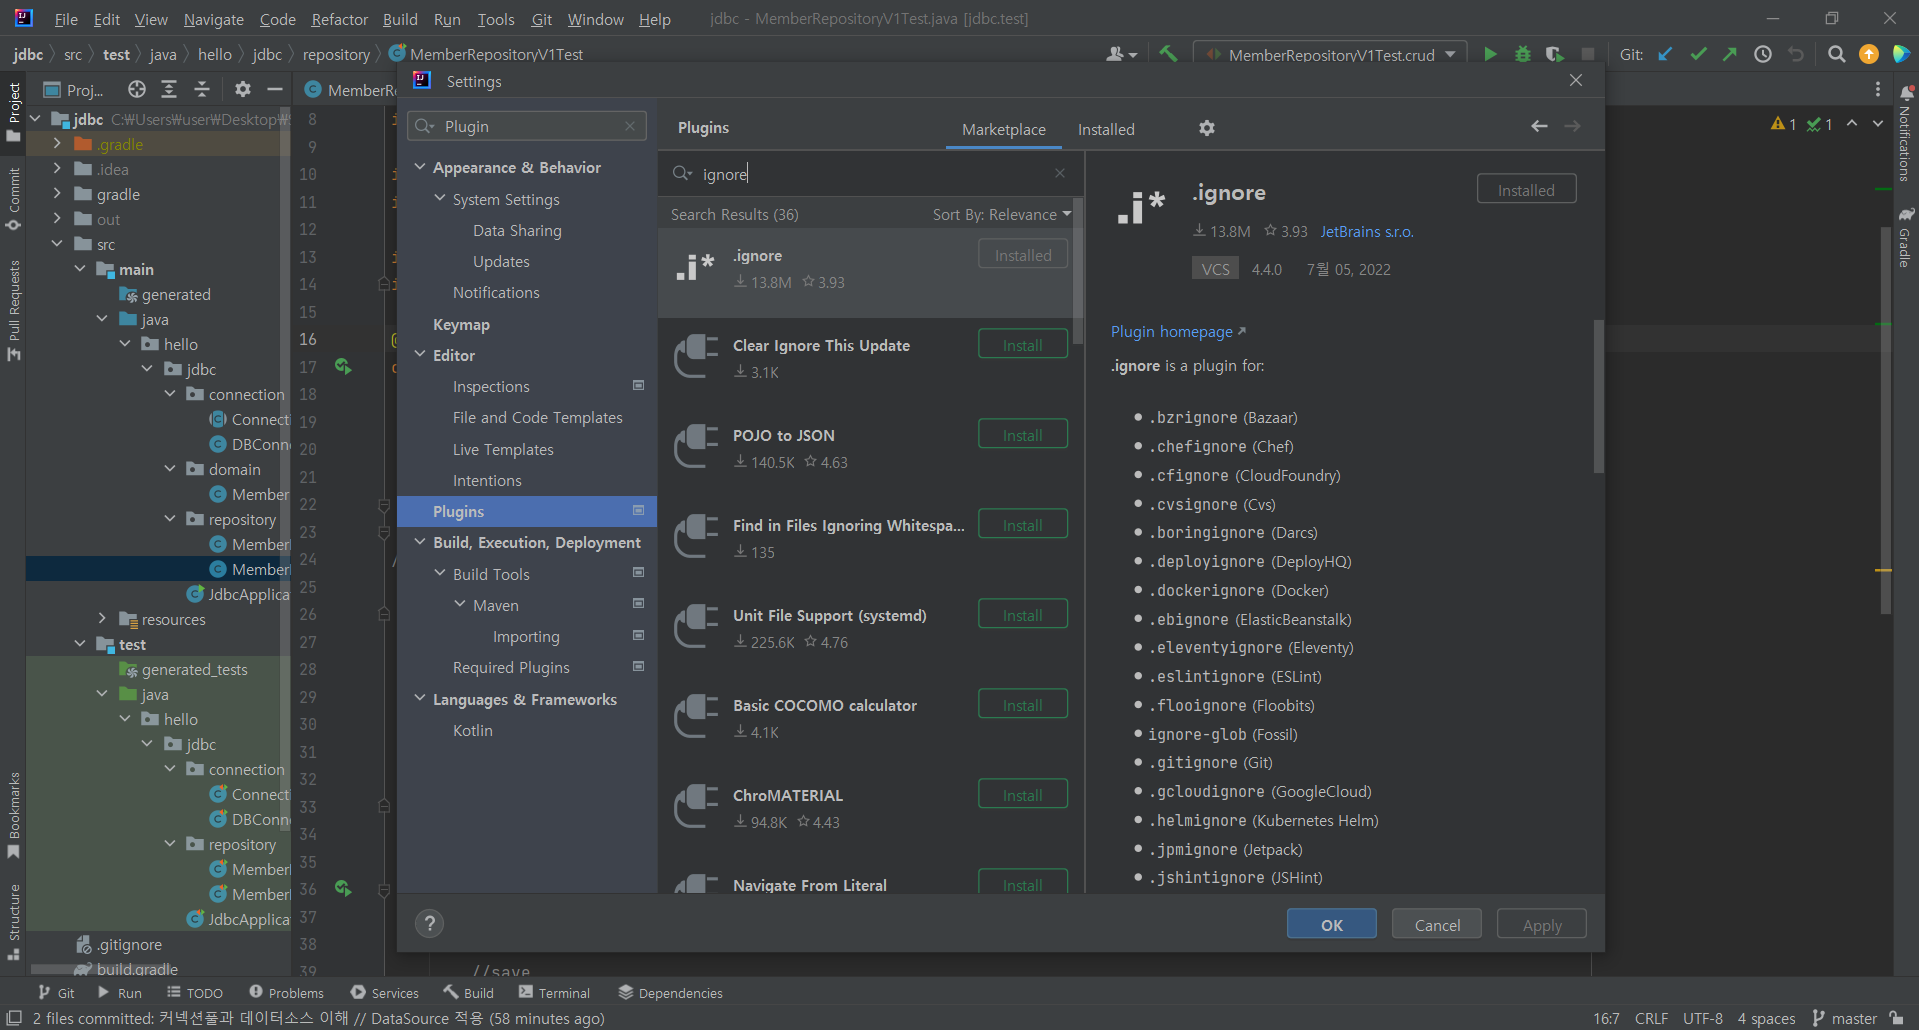Screen dimensions: 1919x1030
Task: Run with Coverage icon in toolbar
Action: coord(1554,54)
